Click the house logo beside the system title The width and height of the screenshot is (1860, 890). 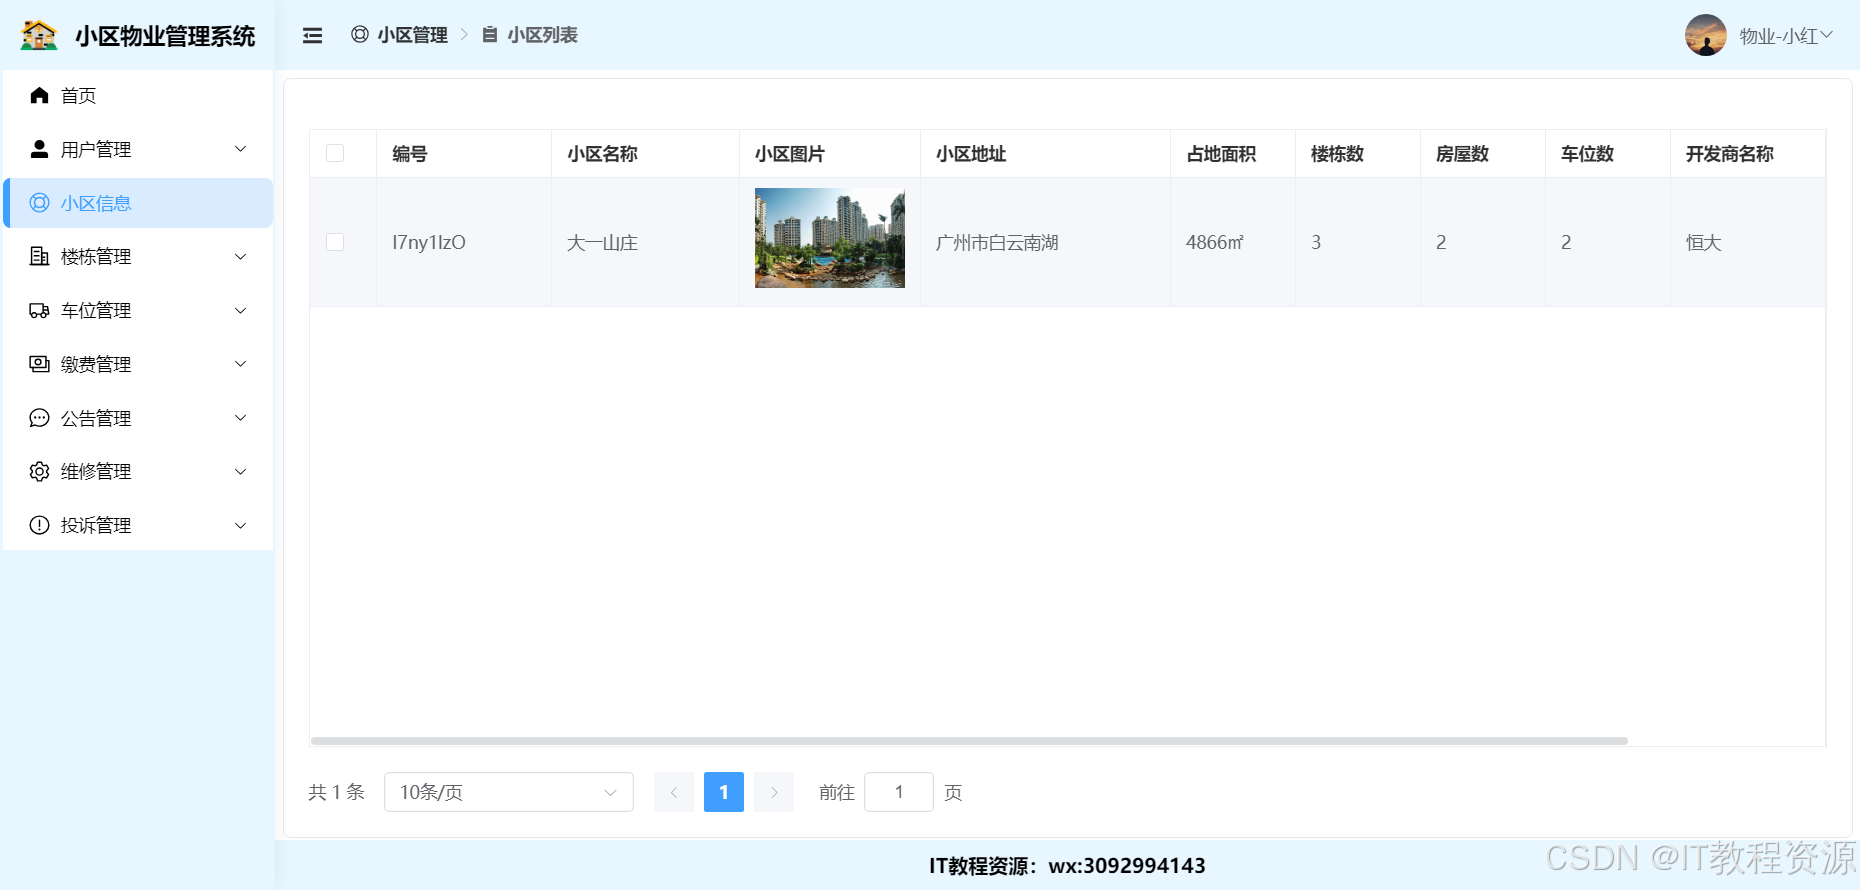tap(39, 35)
